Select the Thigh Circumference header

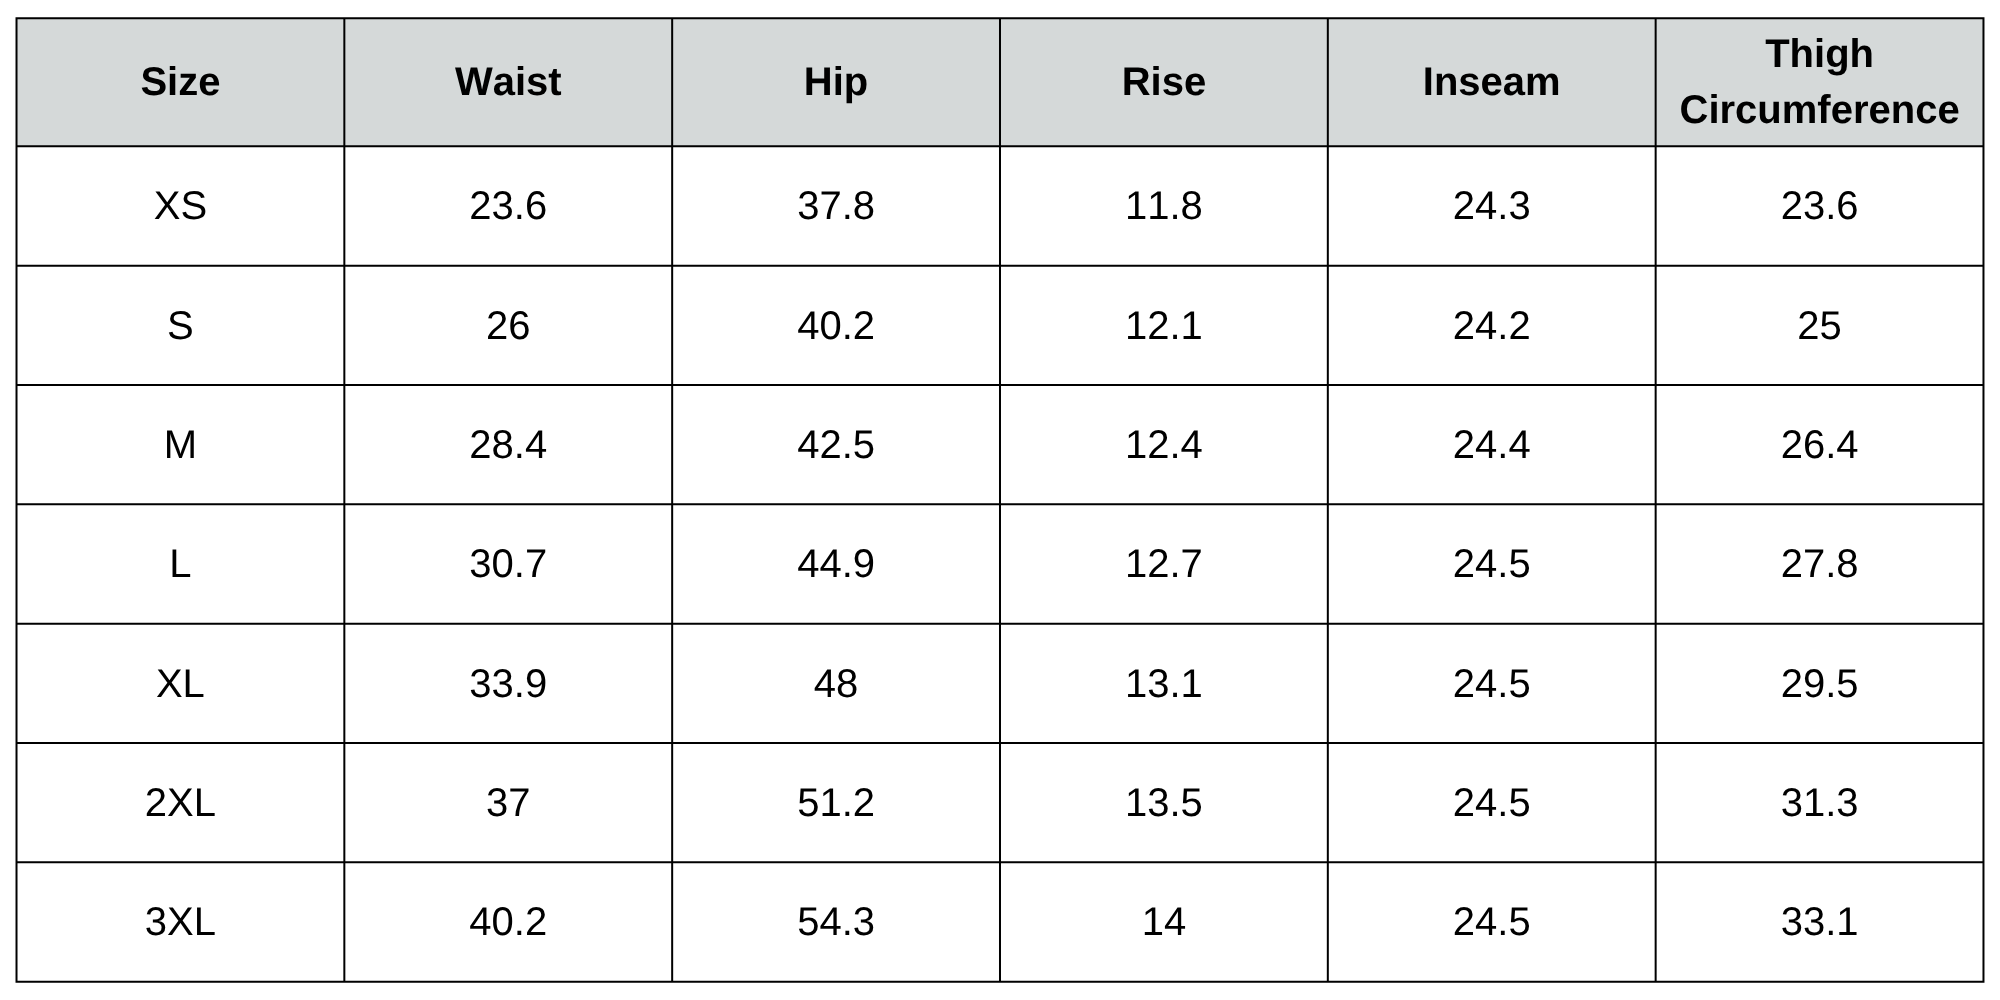(x=1819, y=82)
